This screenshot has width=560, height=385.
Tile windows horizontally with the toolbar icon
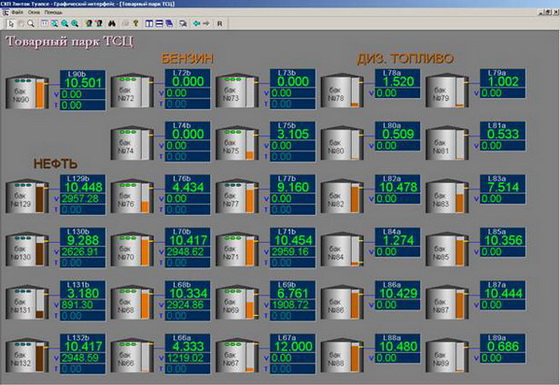pyautogui.click(x=159, y=24)
